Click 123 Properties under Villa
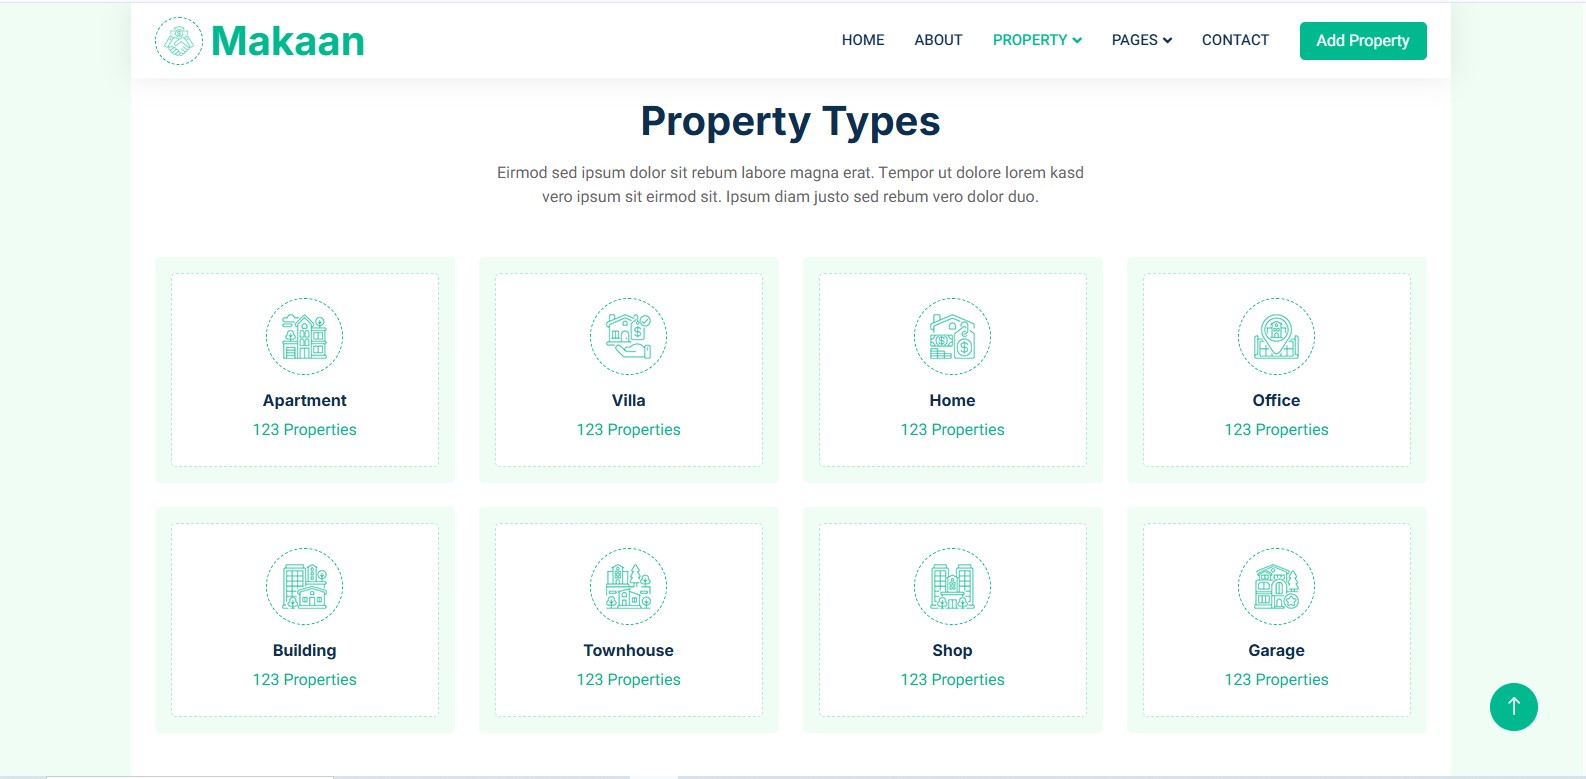Screen dimensions: 1586x779 click(628, 429)
